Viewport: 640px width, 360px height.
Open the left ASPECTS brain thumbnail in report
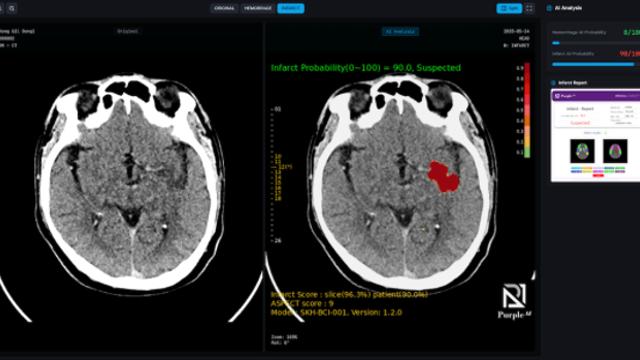[x=582, y=151]
